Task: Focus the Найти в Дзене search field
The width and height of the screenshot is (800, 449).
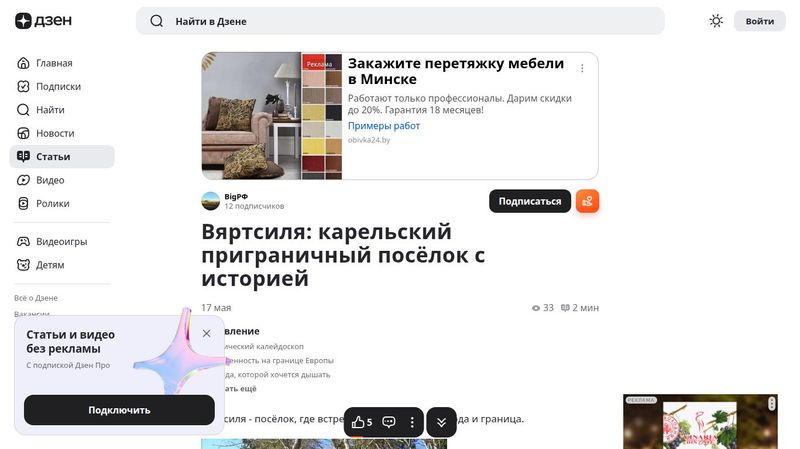Action: coord(400,21)
